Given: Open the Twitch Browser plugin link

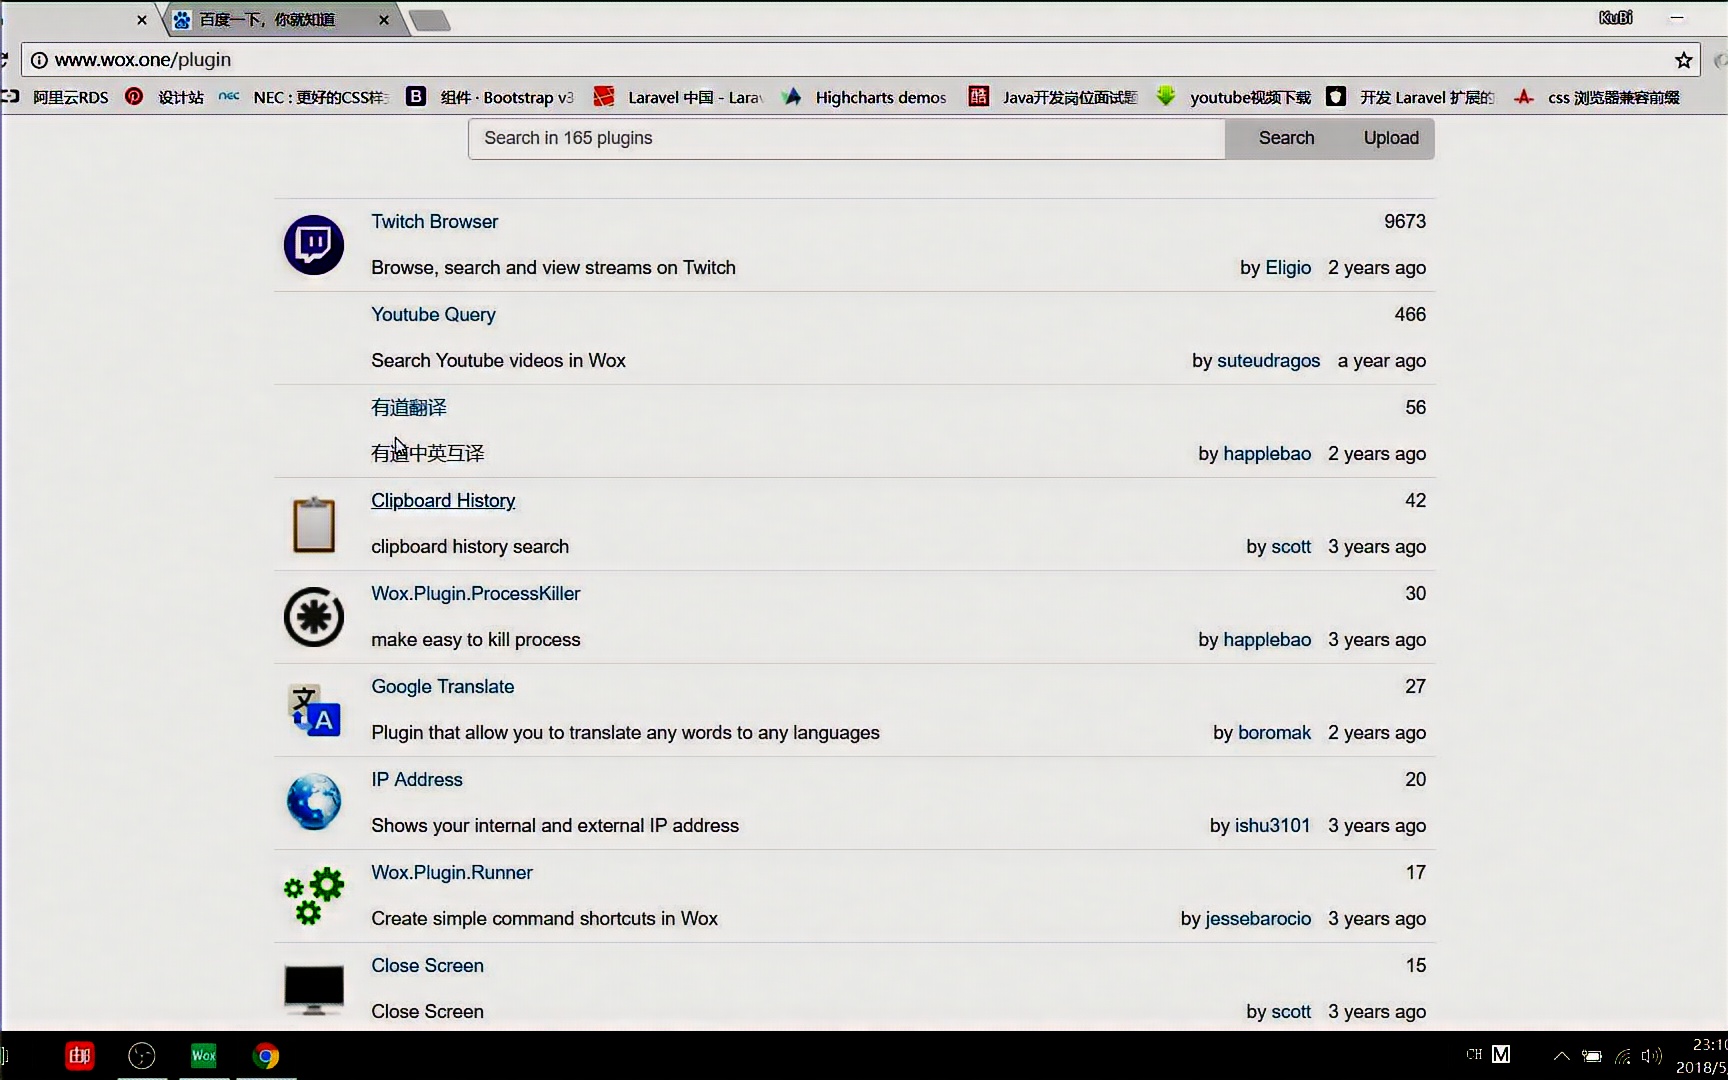Looking at the screenshot, I should click(434, 222).
